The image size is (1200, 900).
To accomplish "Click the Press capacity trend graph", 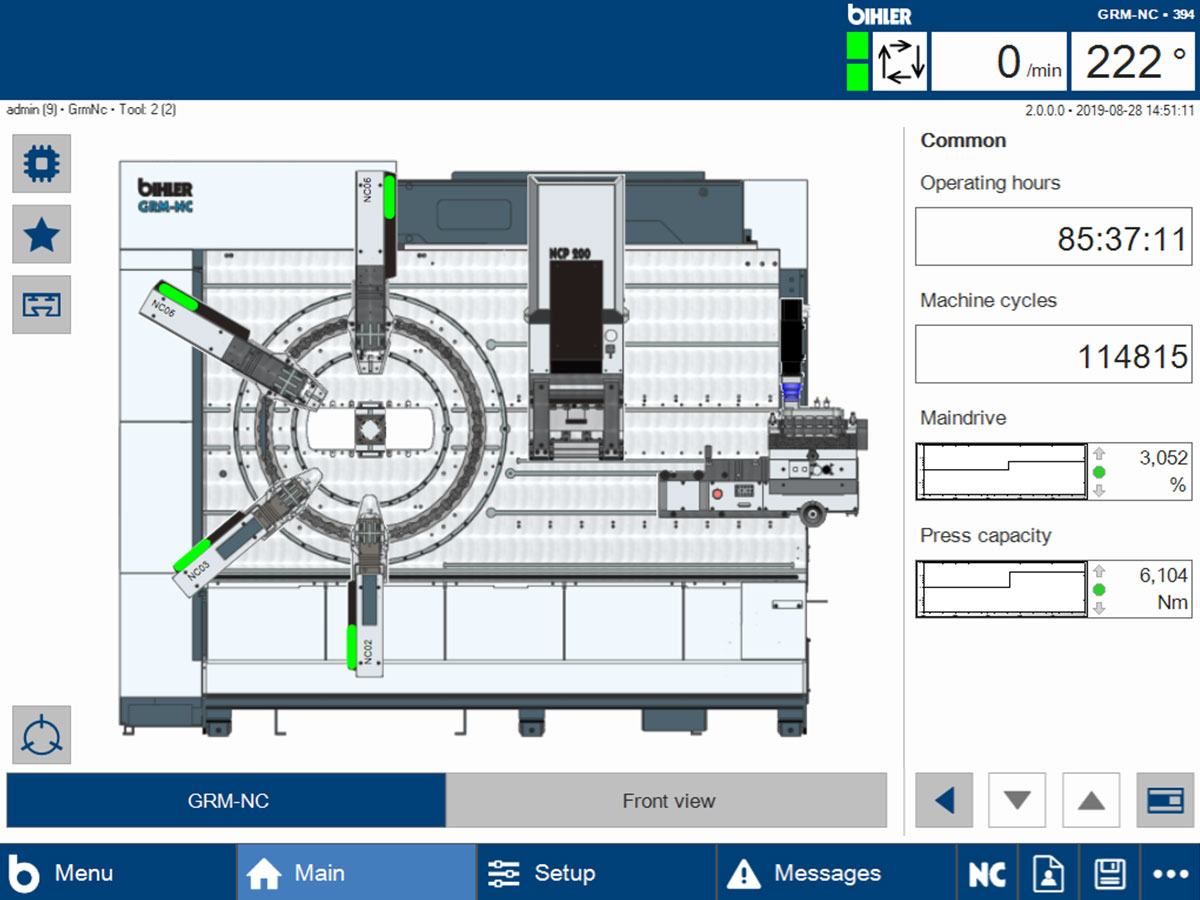I will pyautogui.click(x=1001, y=589).
